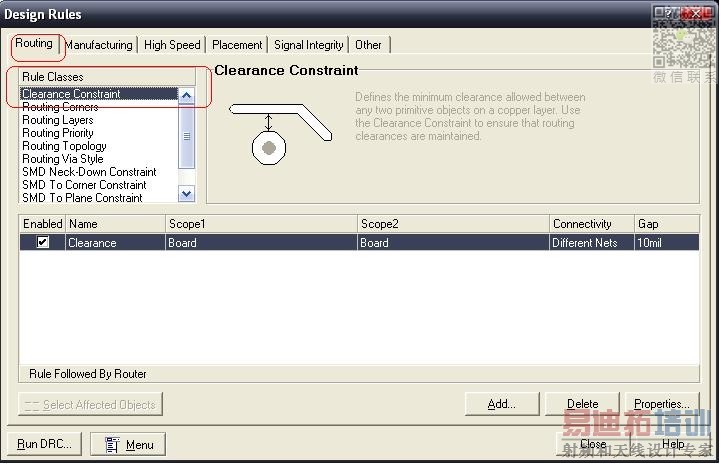Screen dimensions: 721x465
Task: Click the Menu button's list icon
Action: pos(112,445)
